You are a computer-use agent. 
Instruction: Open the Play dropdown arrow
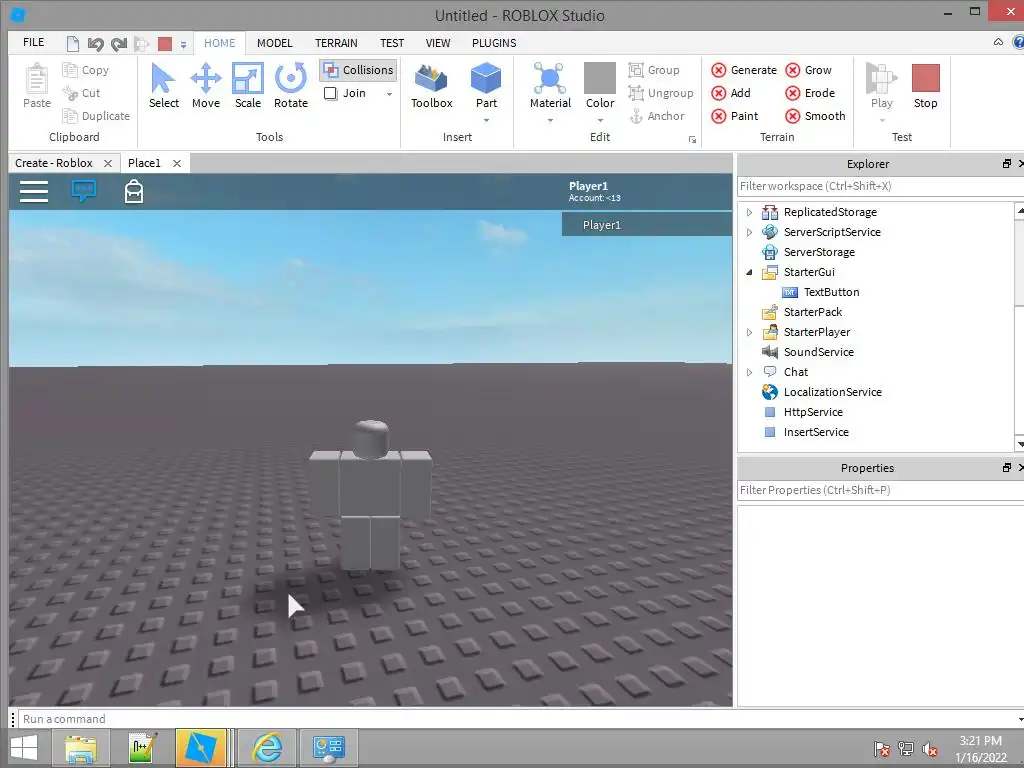(882, 120)
